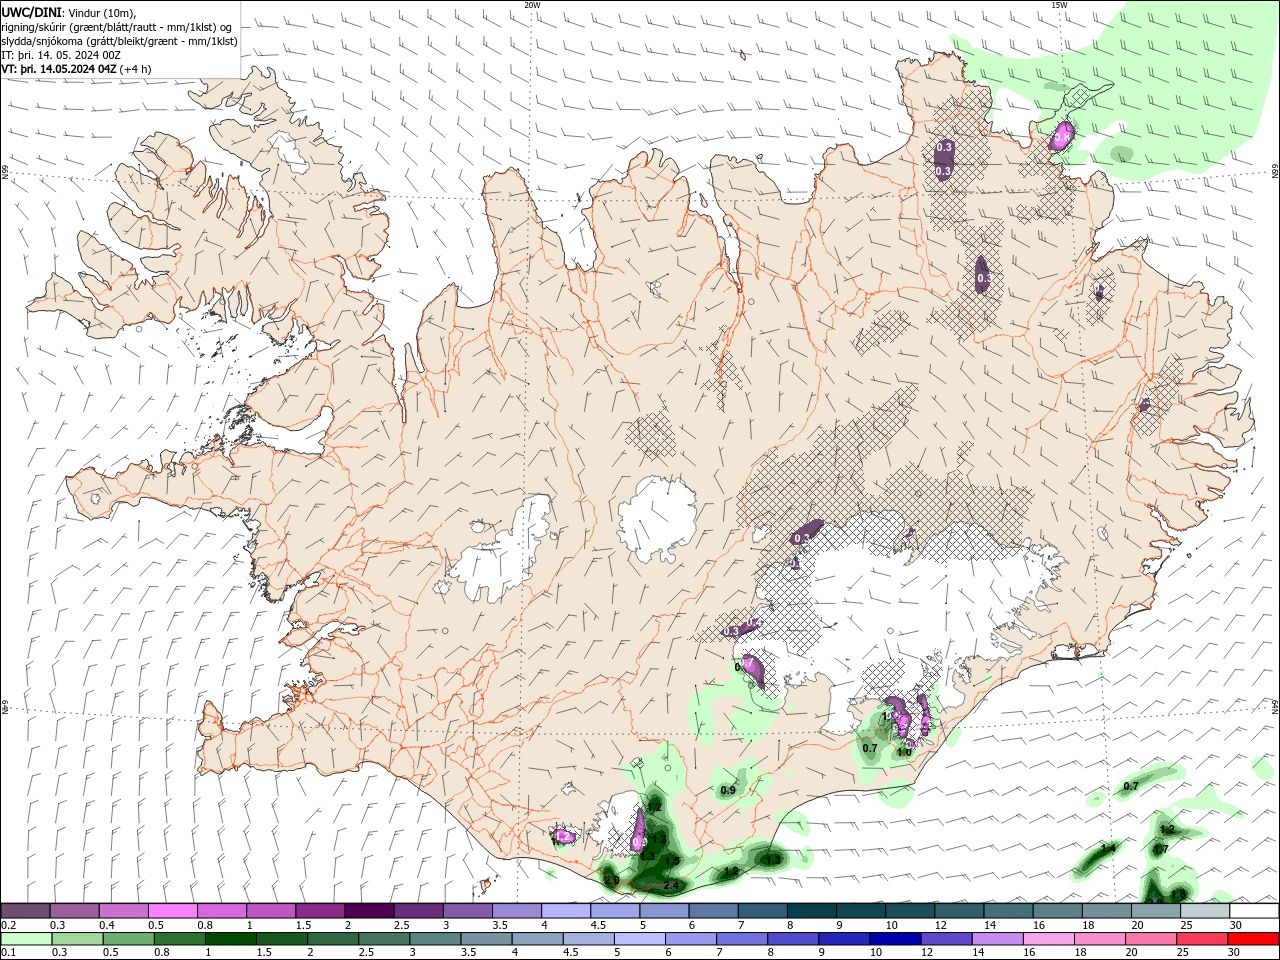Select upper-row white swatch starting at 30
The height and width of the screenshot is (960, 1280).
(1255, 911)
